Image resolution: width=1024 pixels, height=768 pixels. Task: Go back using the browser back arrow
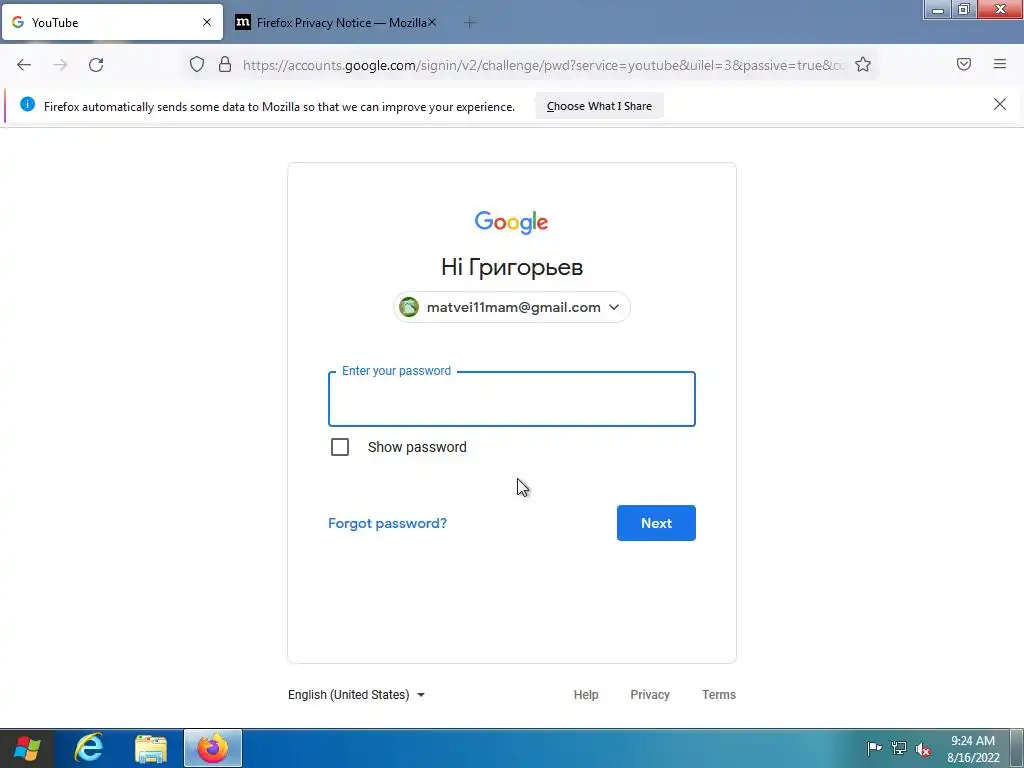click(x=24, y=65)
